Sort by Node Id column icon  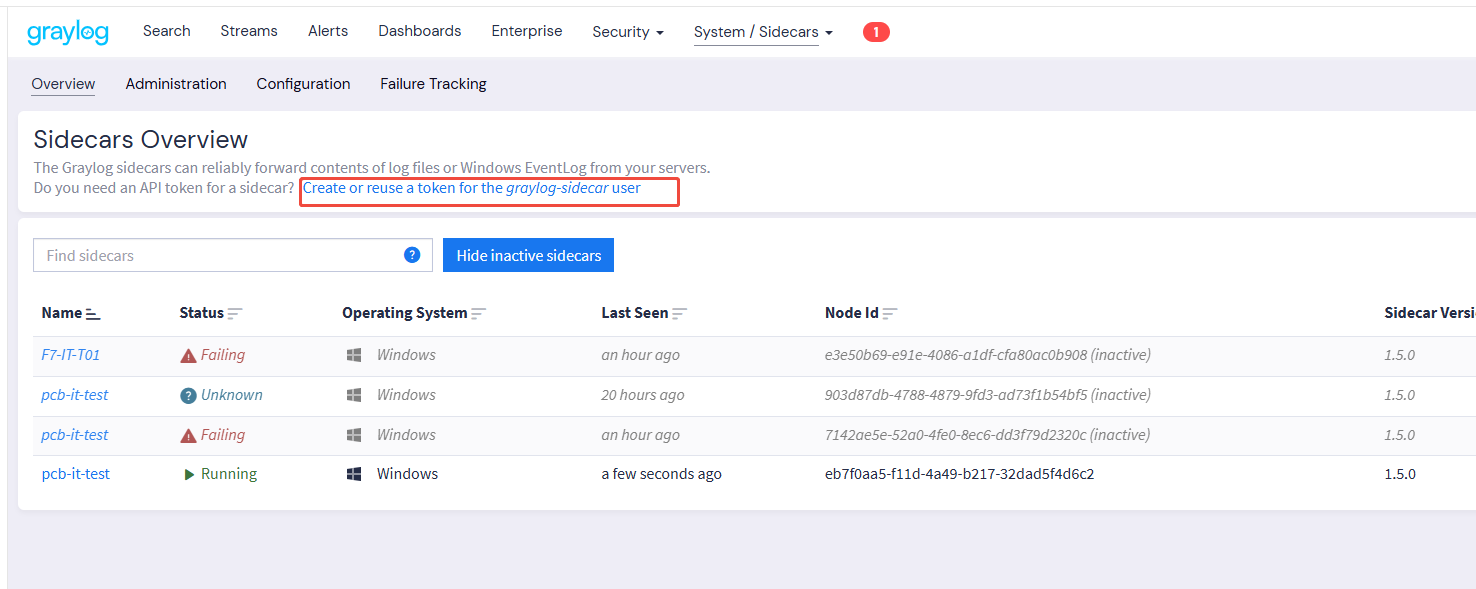click(x=890, y=314)
